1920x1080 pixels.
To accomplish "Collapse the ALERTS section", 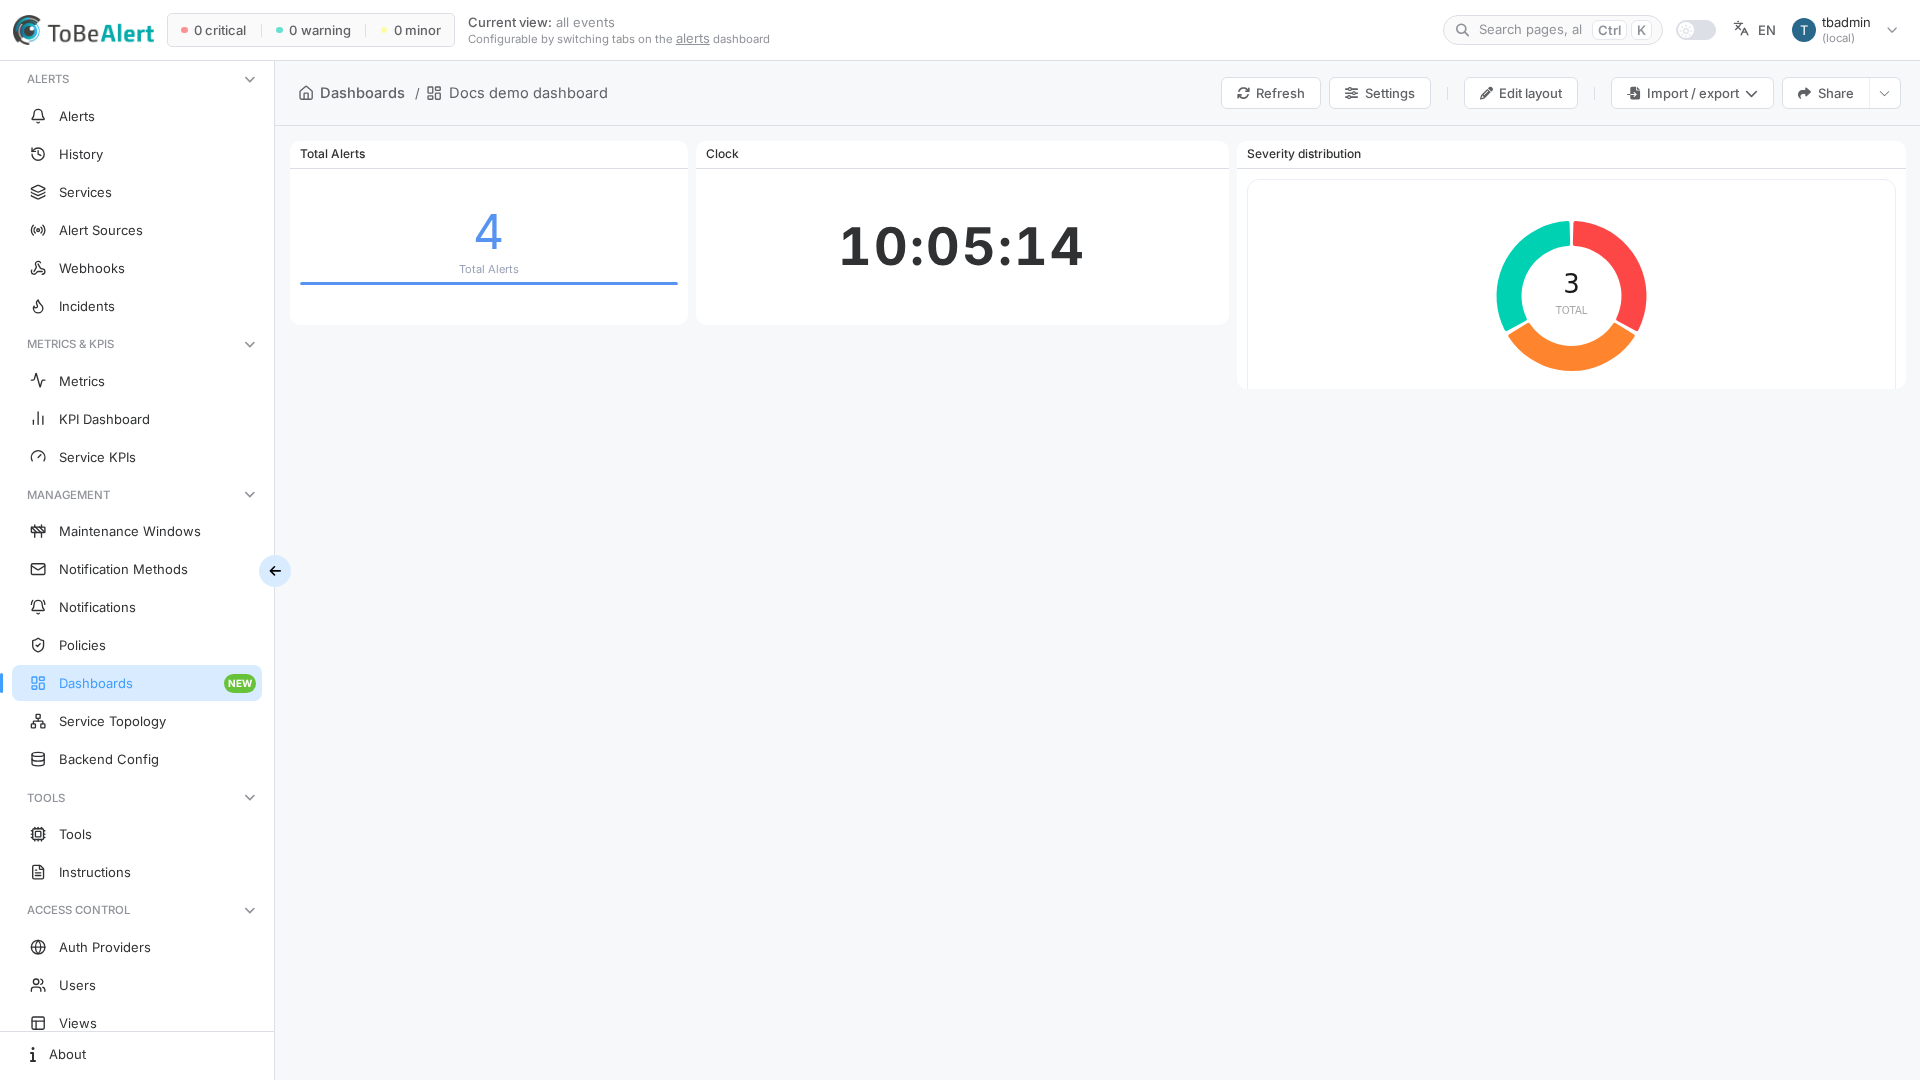I will (x=250, y=79).
